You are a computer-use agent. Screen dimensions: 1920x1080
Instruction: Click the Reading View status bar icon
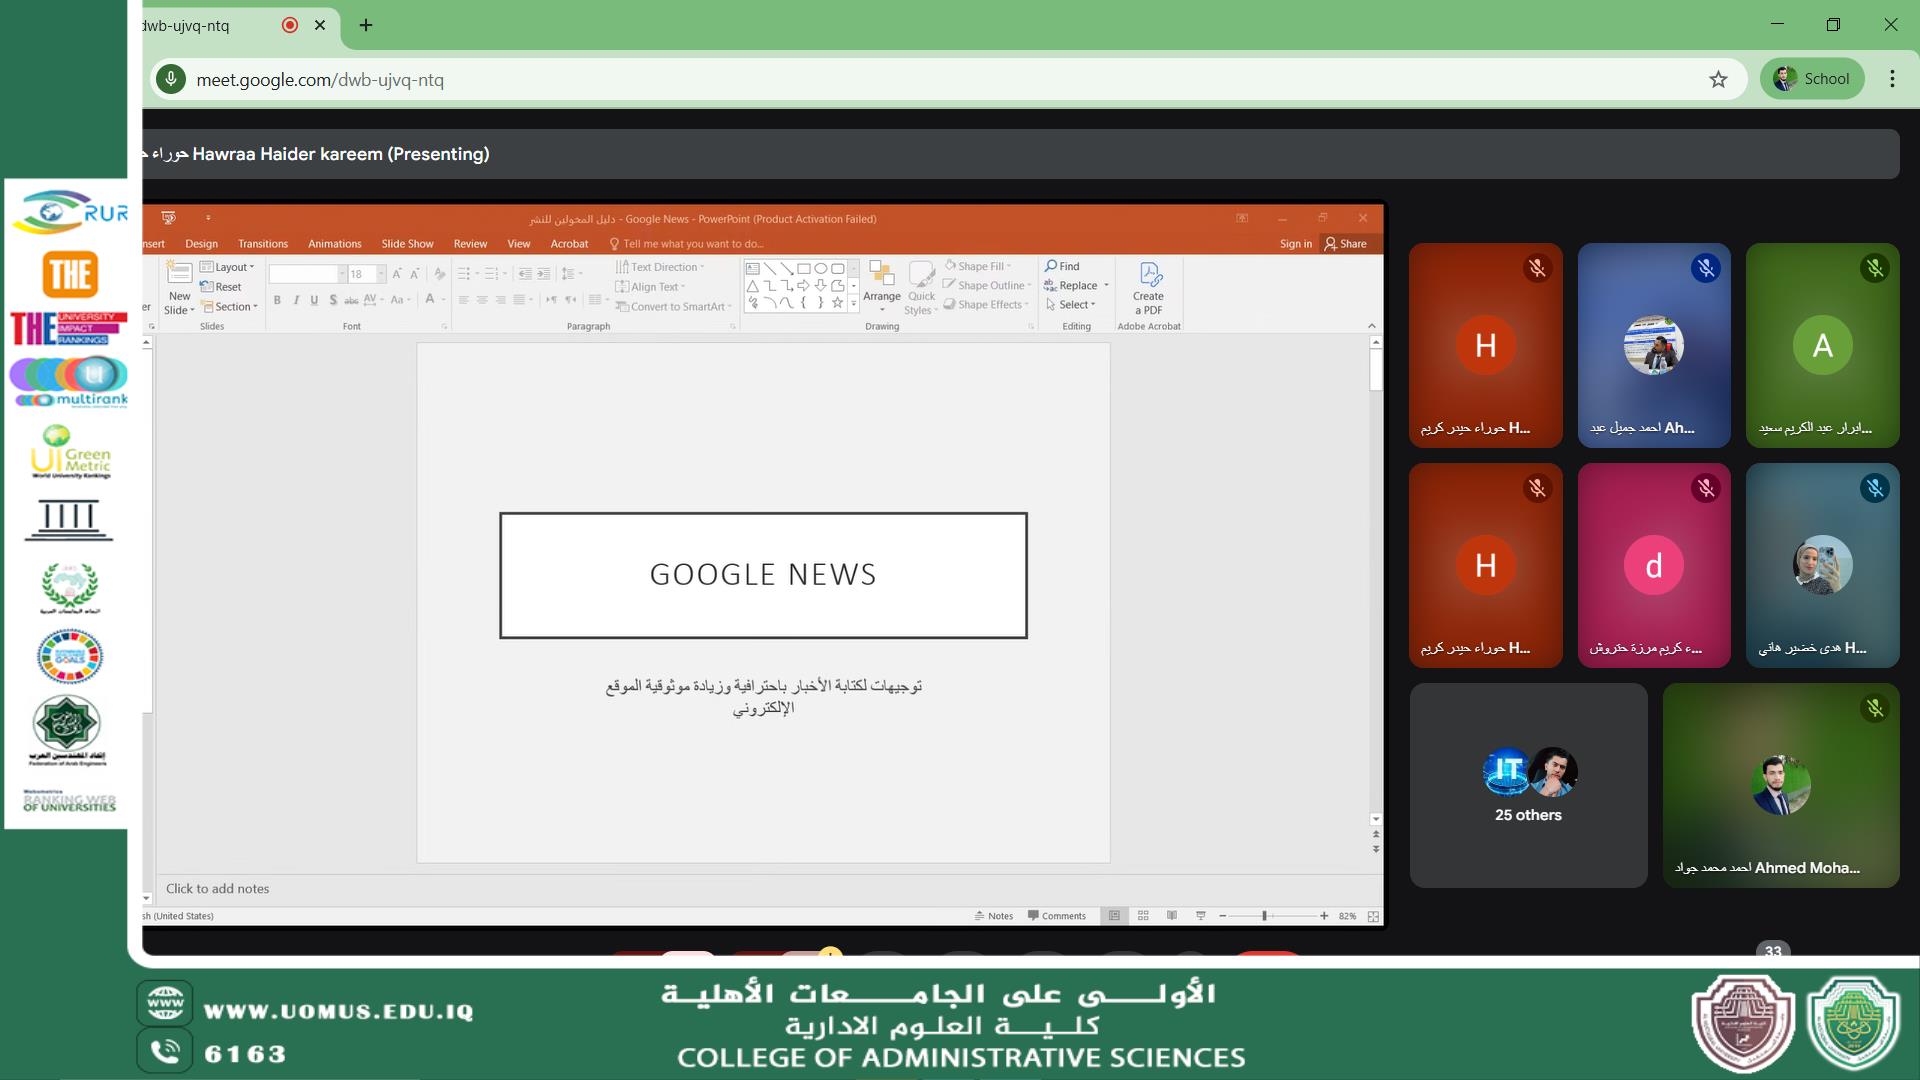pos(1172,916)
